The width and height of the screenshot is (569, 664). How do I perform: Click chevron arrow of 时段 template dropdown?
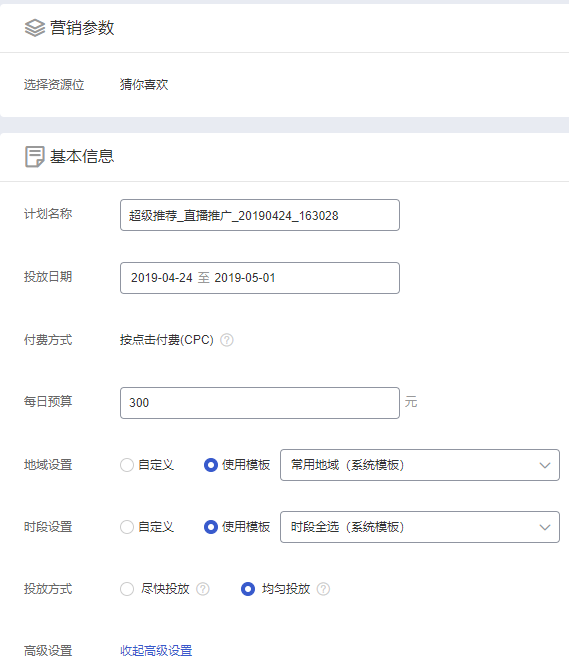tap(545, 528)
